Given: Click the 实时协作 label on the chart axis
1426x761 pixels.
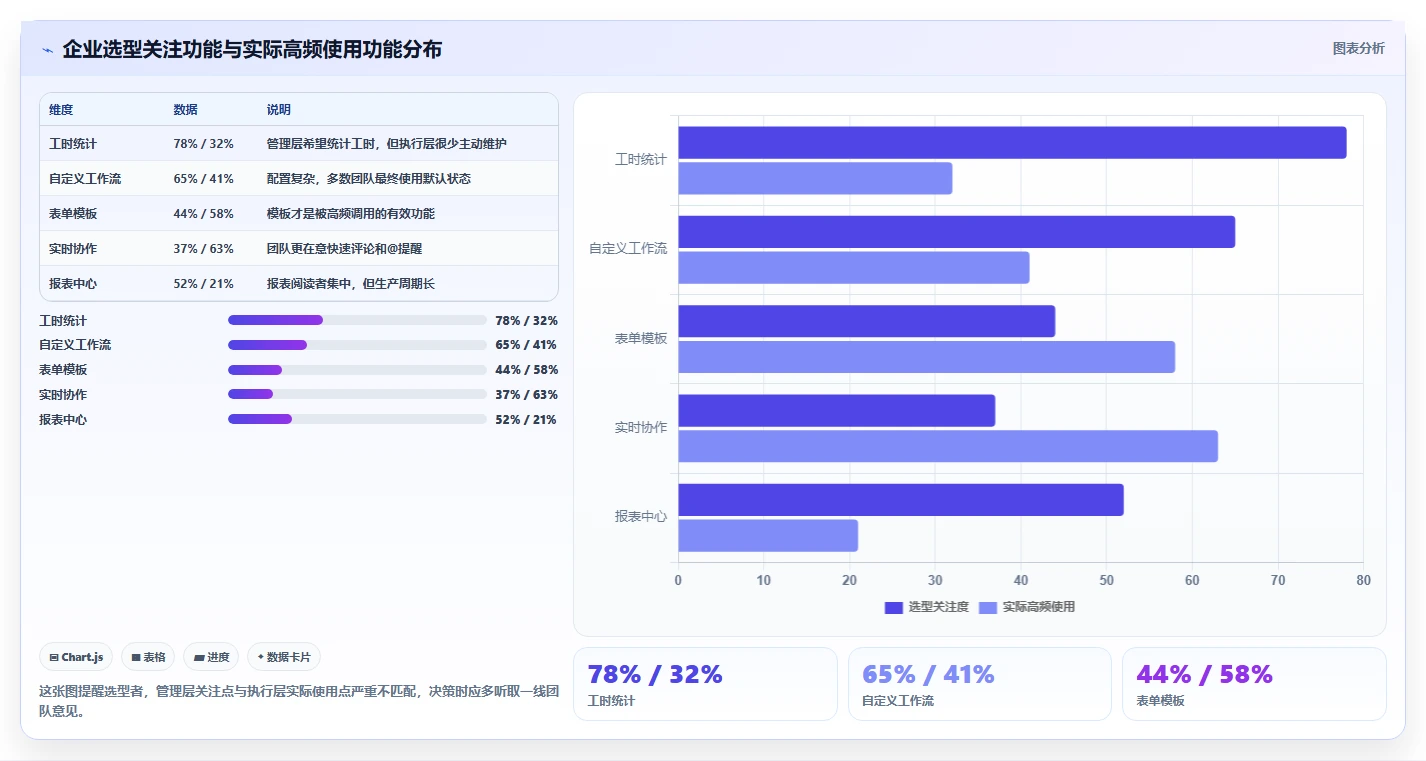Looking at the screenshot, I should click(640, 428).
